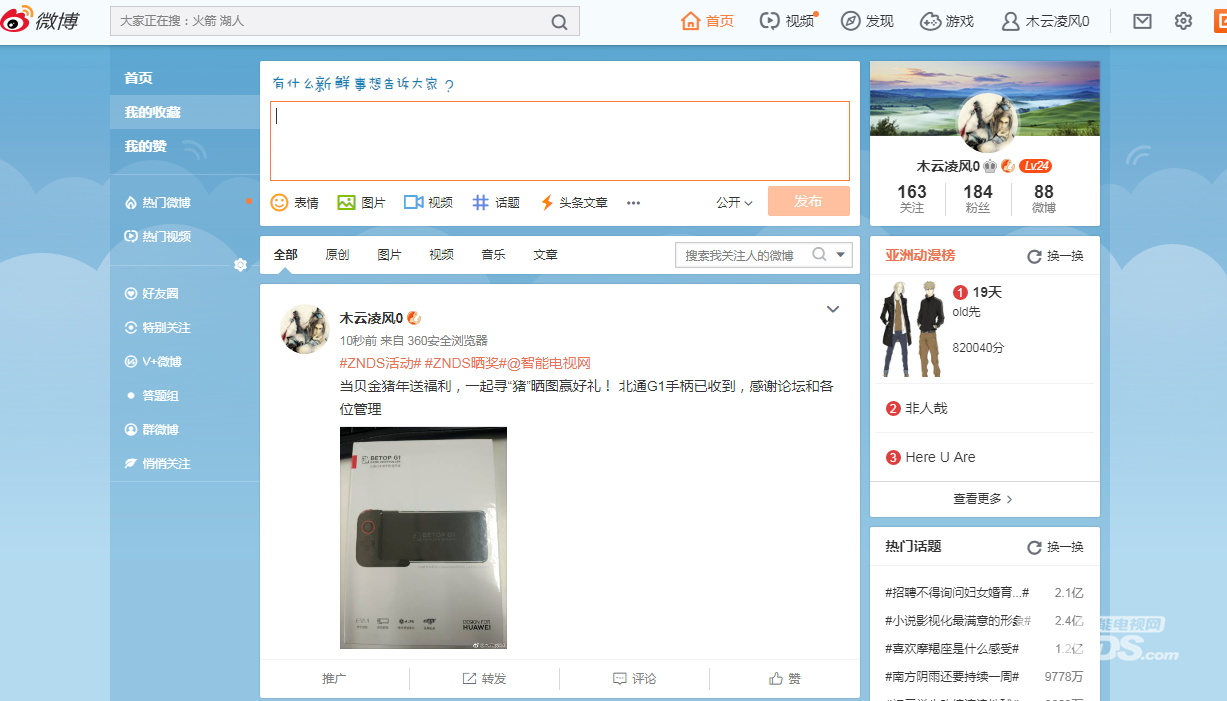1227x701 pixels.
Task: Open the 木云凌风0 profile in top bar
Action: (1046, 21)
